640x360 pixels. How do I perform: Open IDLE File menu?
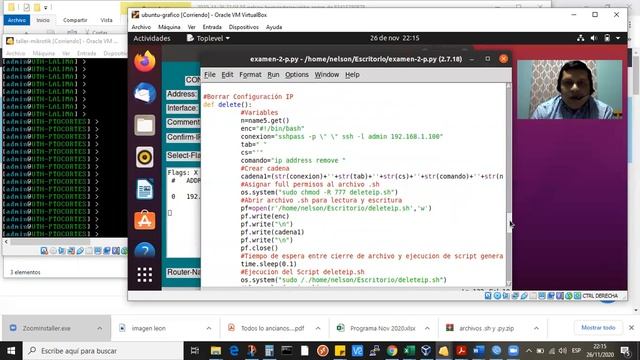tap(209, 75)
